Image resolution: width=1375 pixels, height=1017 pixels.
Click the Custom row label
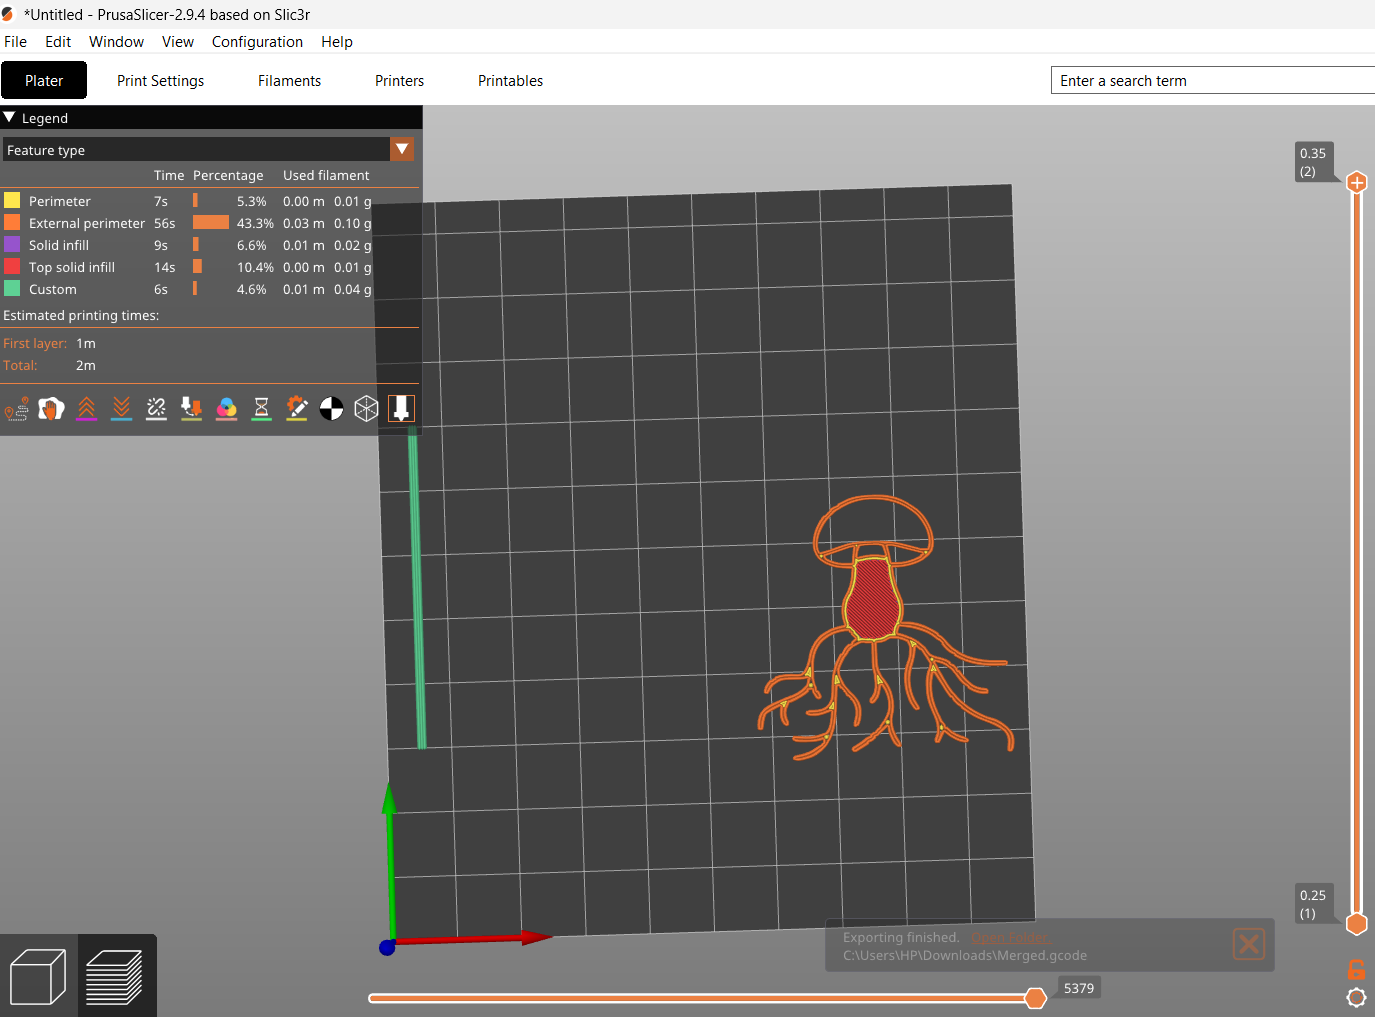tap(52, 289)
